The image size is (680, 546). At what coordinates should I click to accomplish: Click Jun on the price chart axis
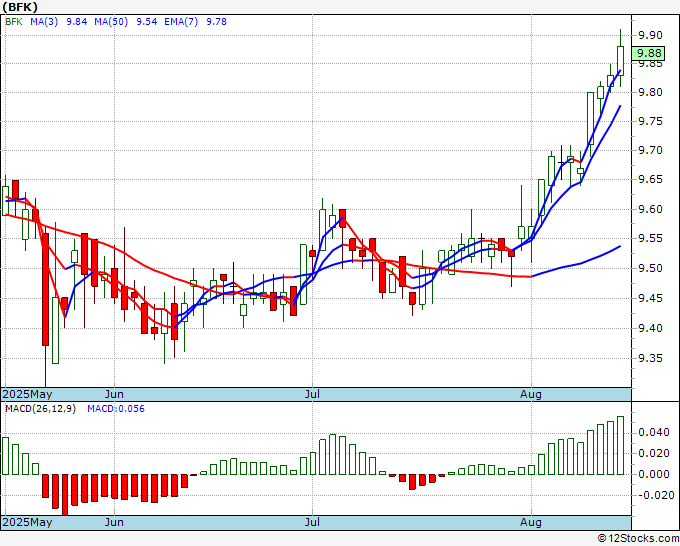pyautogui.click(x=114, y=394)
